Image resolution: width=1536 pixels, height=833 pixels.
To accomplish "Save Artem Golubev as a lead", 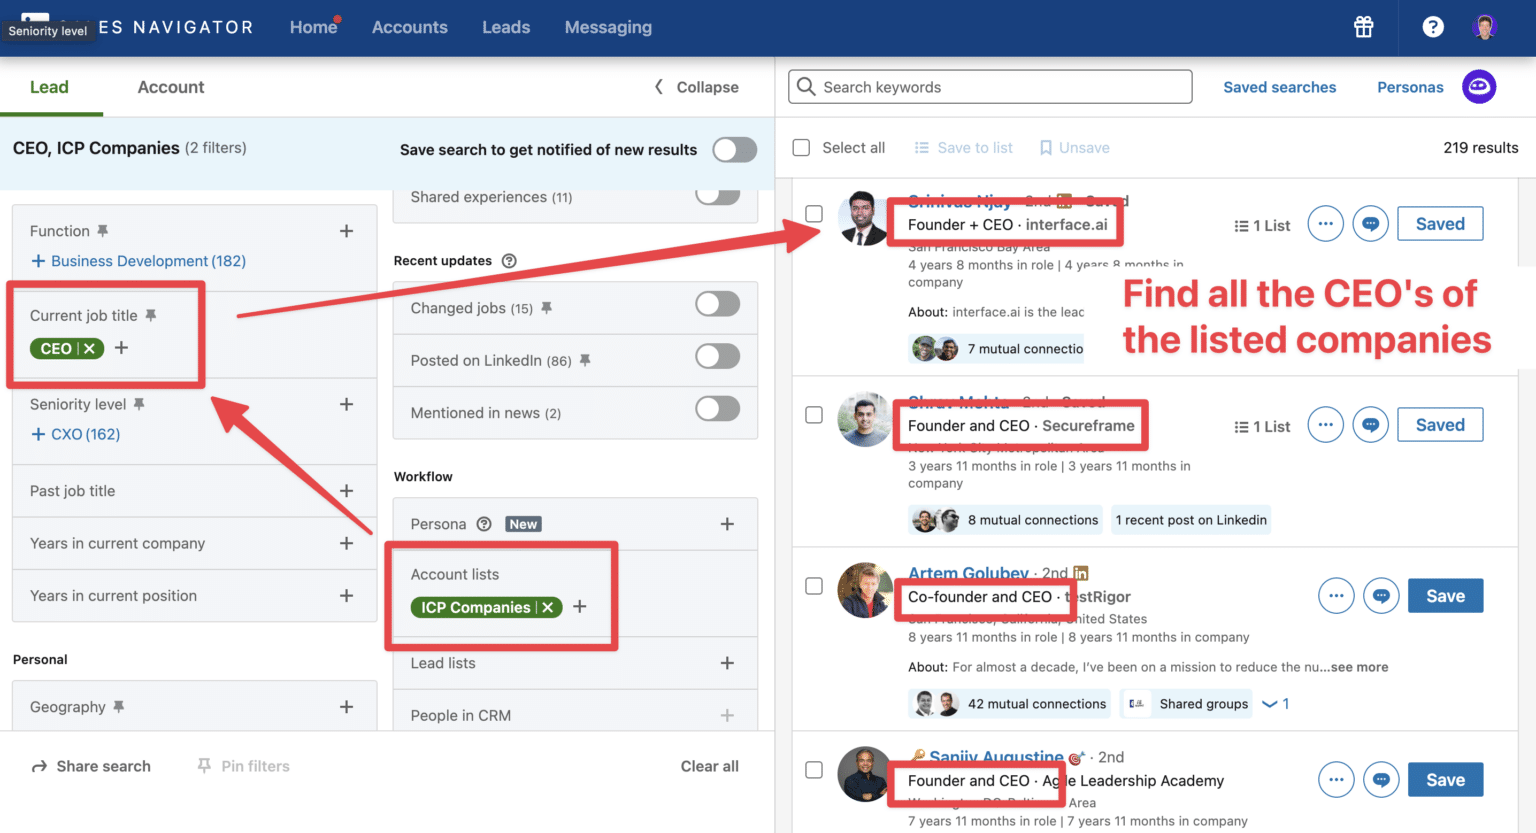I will pos(1445,595).
